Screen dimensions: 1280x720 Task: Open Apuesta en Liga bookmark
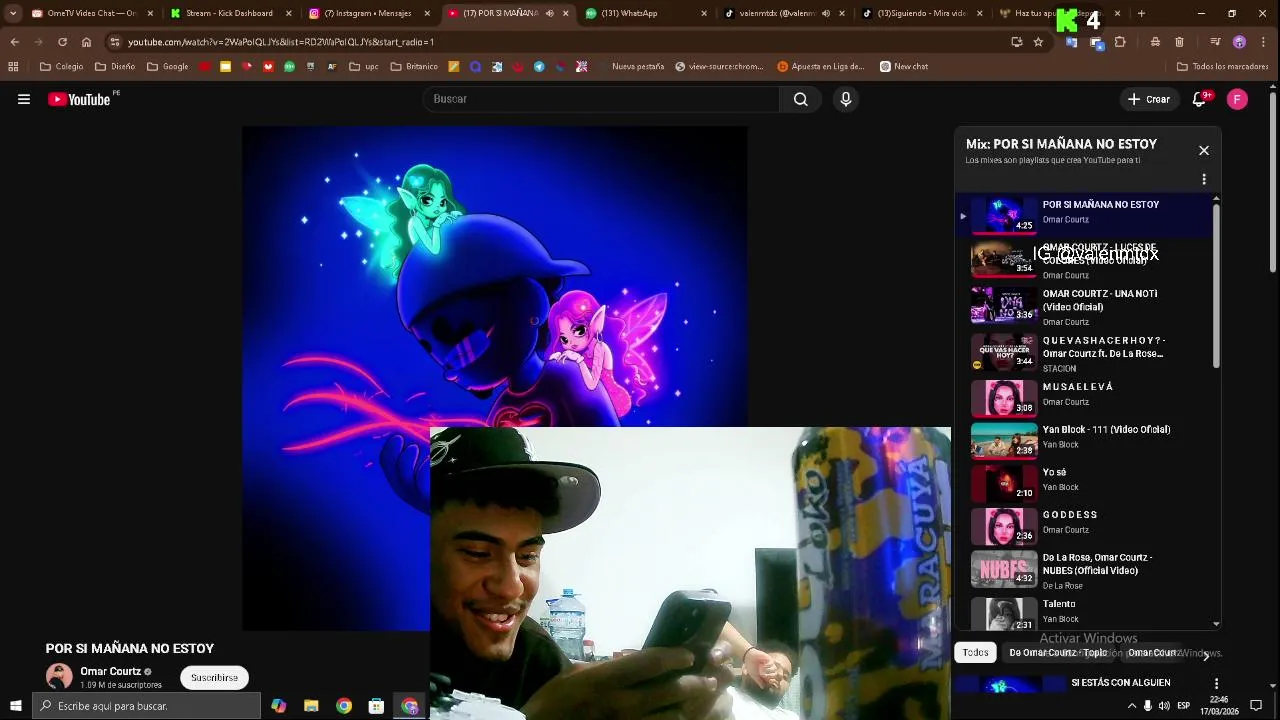tap(820, 67)
